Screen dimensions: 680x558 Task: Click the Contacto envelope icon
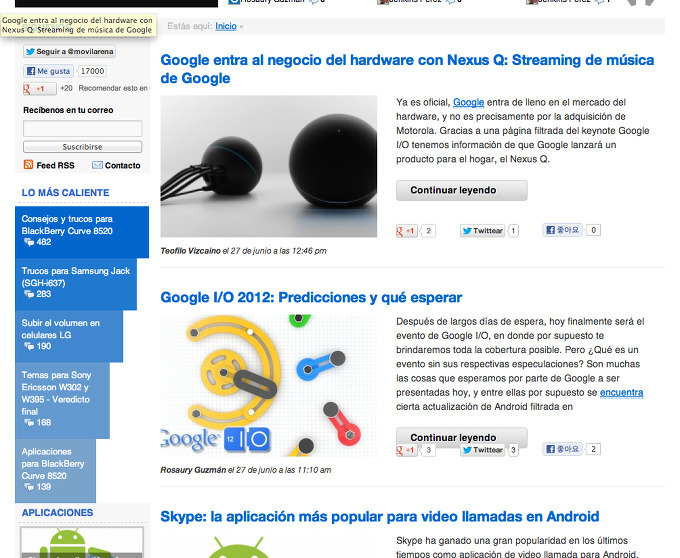(x=97, y=165)
